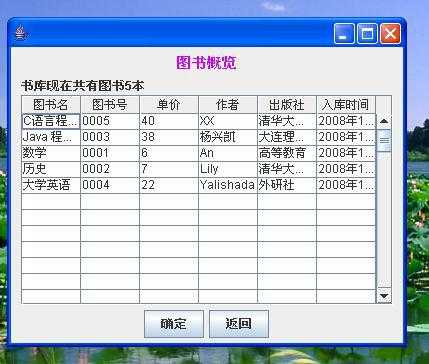Click the author cell Lily
This screenshot has width=429, height=364.
[x=228, y=169]
